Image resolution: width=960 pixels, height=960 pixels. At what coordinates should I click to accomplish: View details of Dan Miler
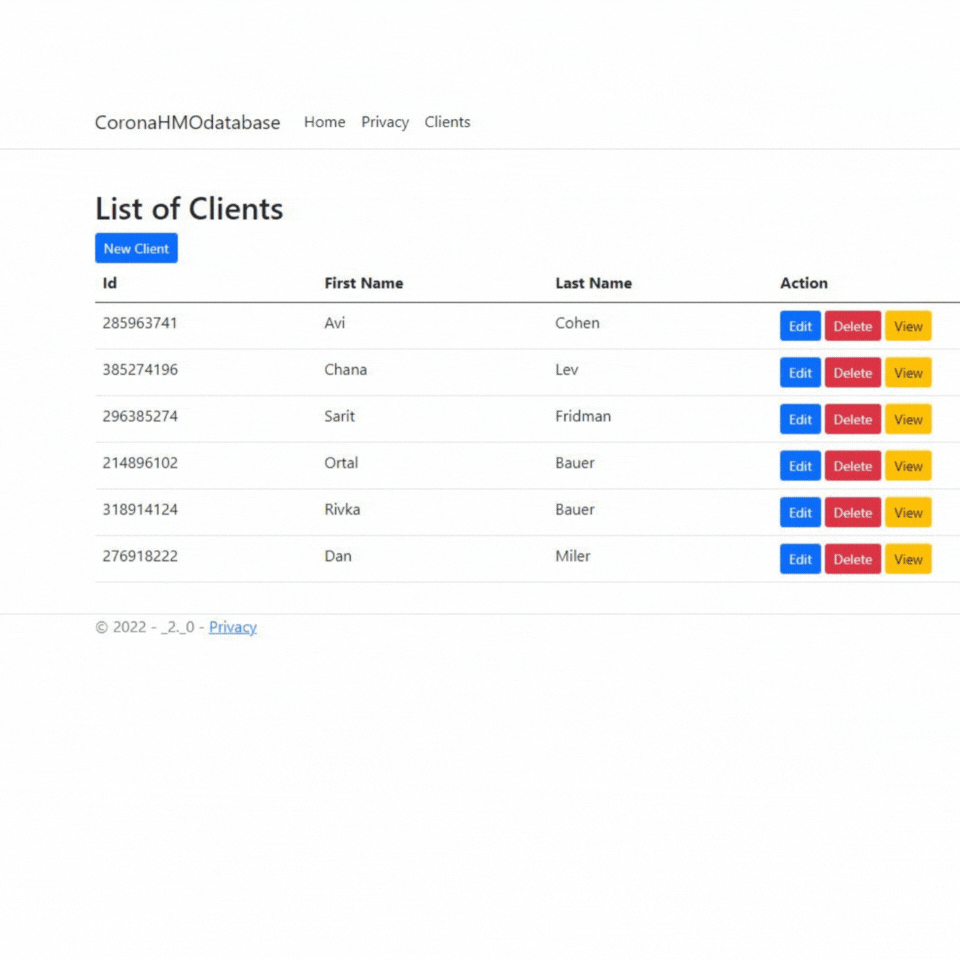point(908,559)
